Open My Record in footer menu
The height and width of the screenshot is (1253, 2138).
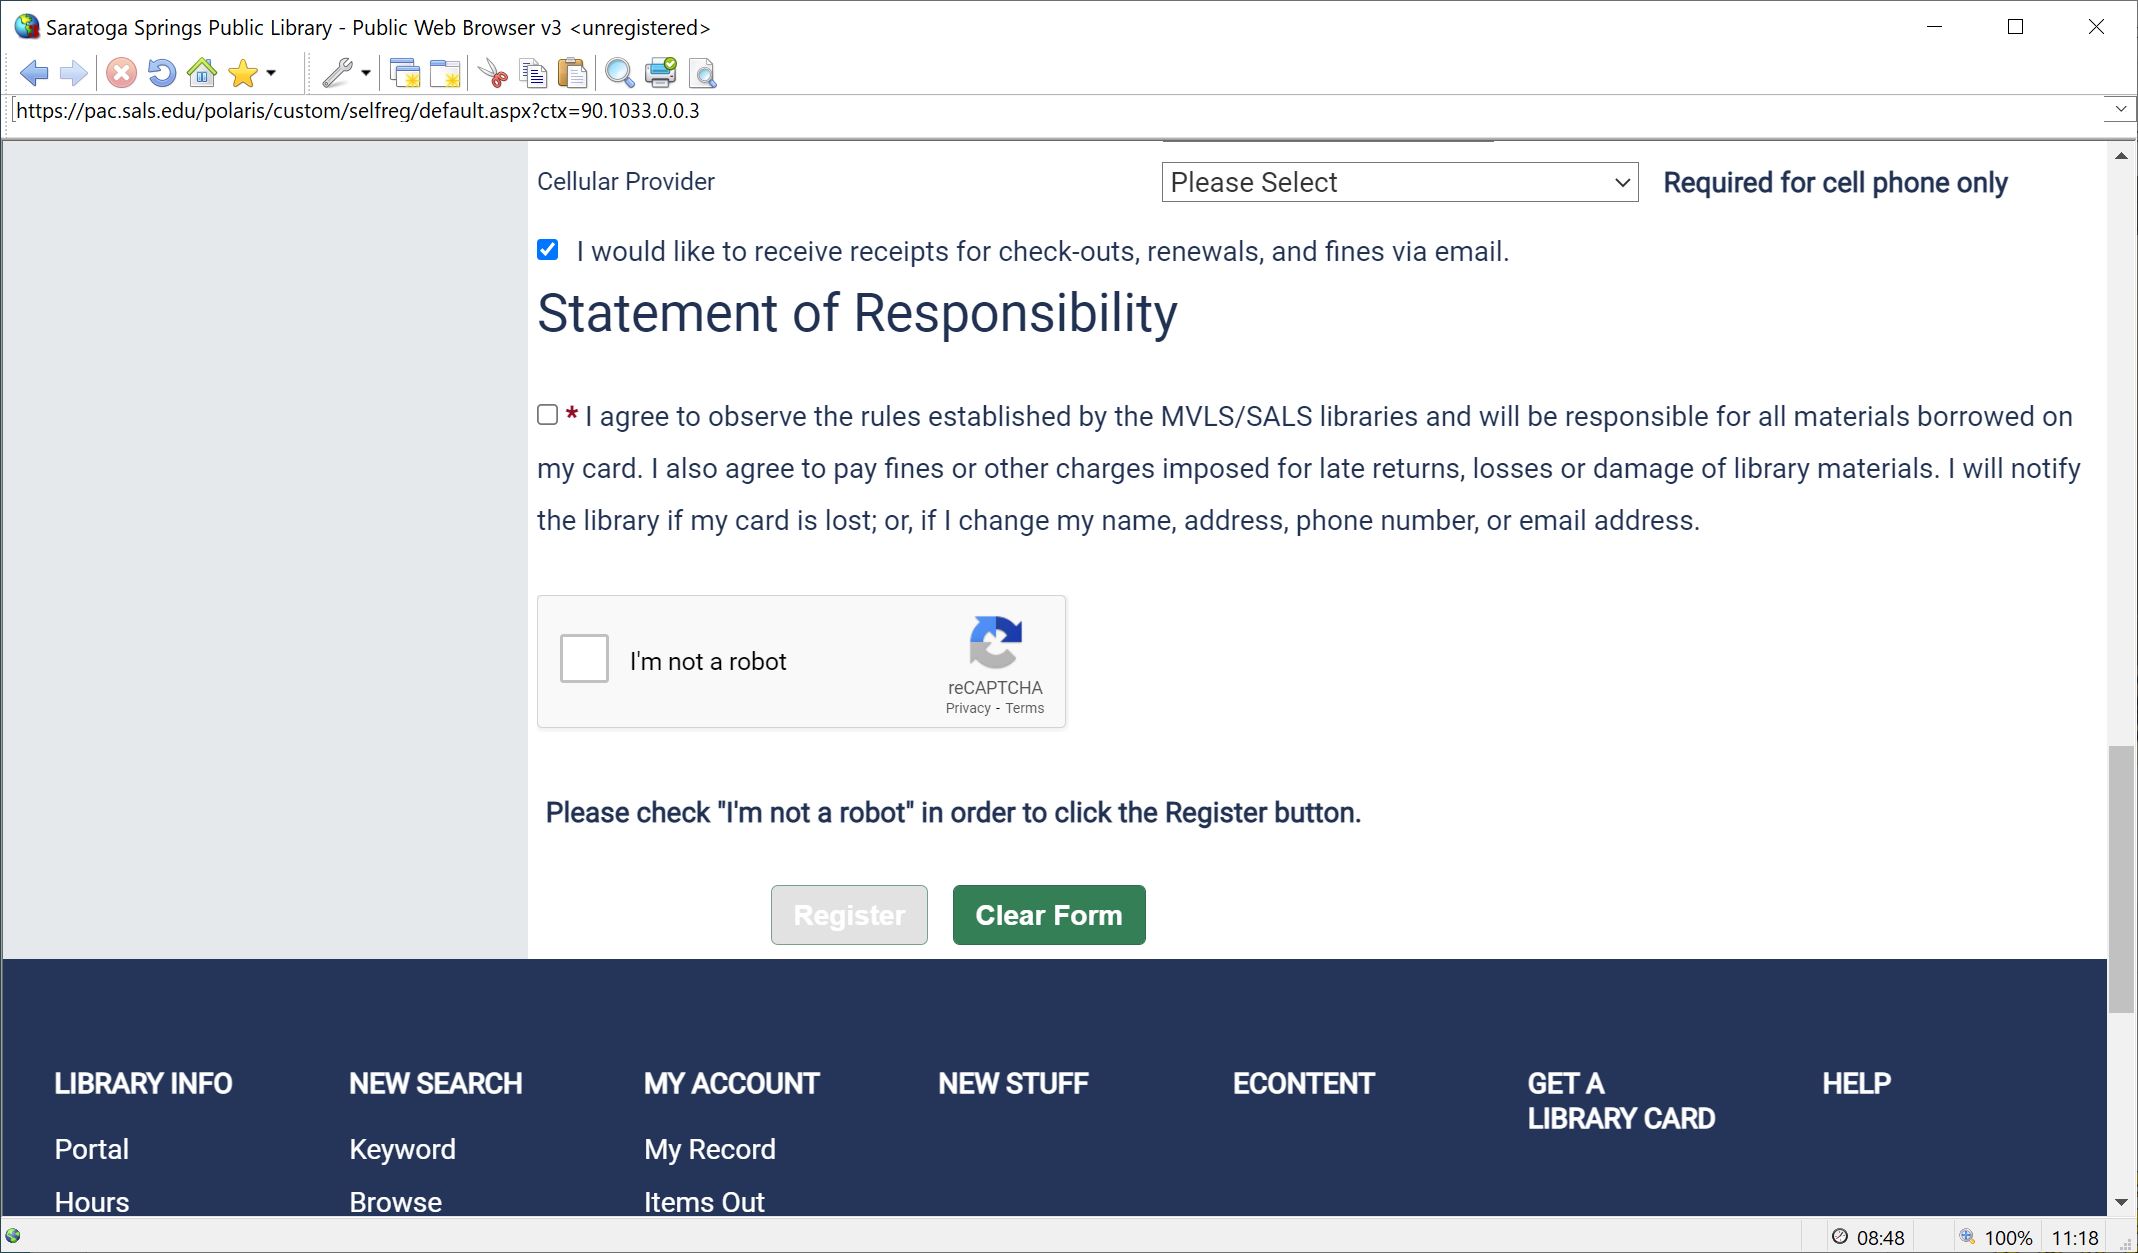709,1149
